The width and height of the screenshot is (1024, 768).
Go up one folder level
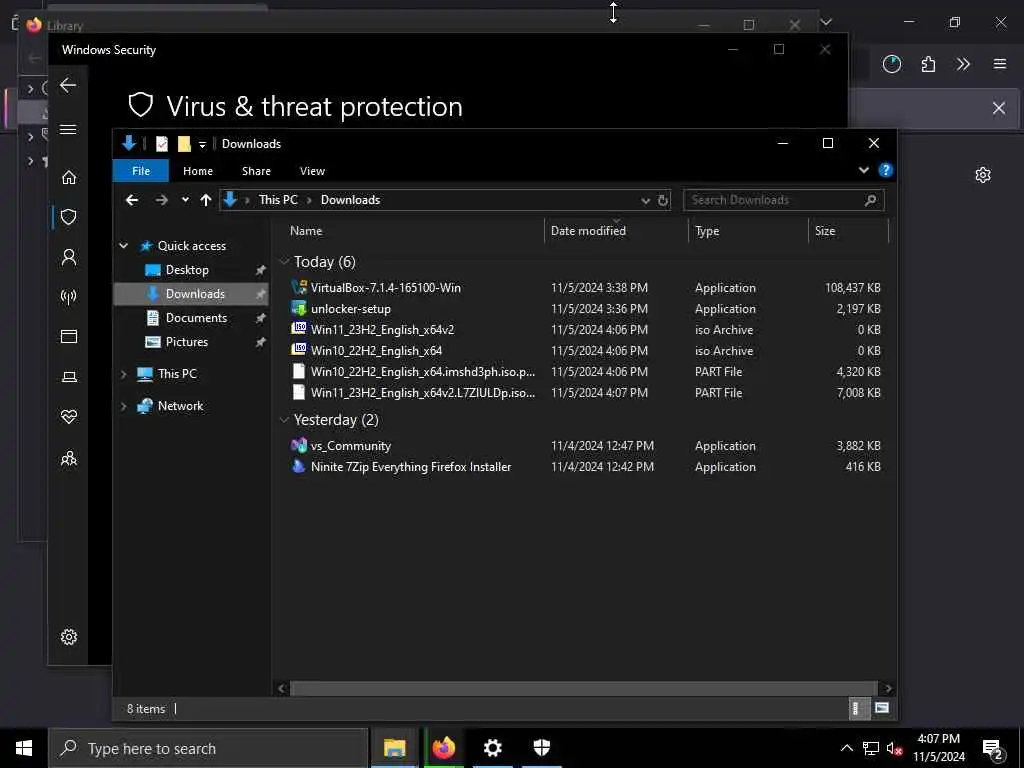pos(206,200)
